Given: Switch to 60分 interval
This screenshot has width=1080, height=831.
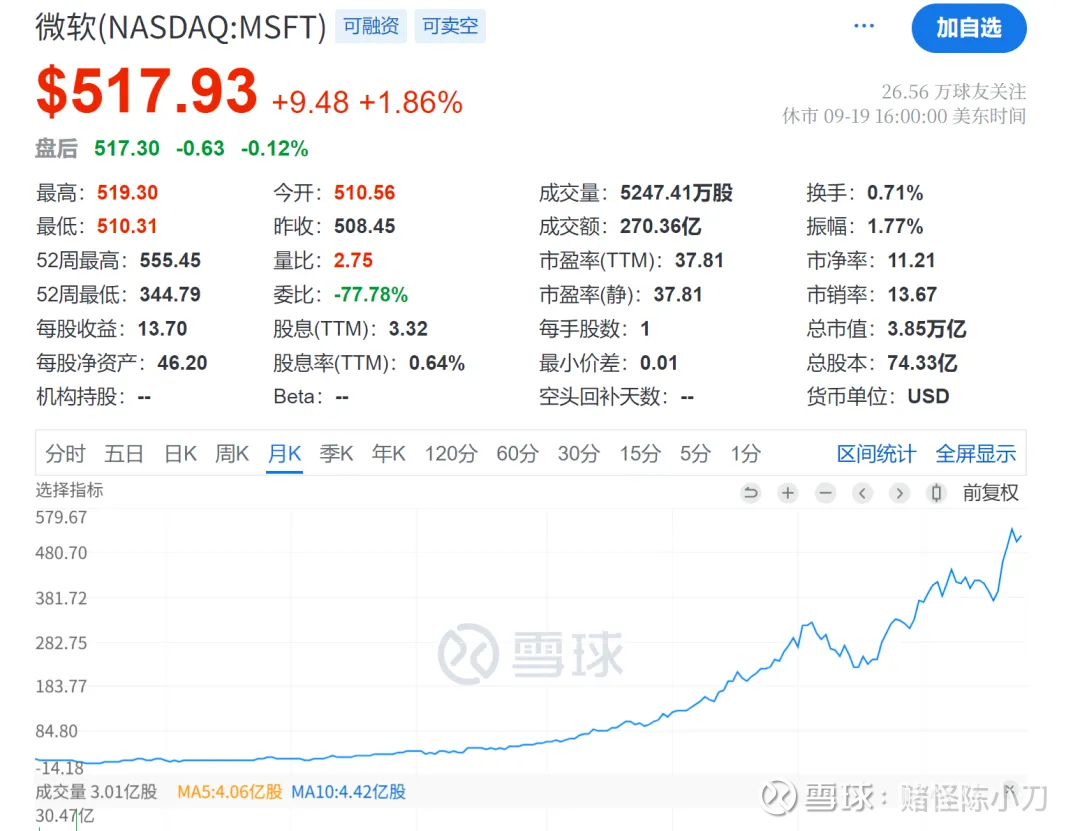Looking at the screenshot, I should coord(517,453).
